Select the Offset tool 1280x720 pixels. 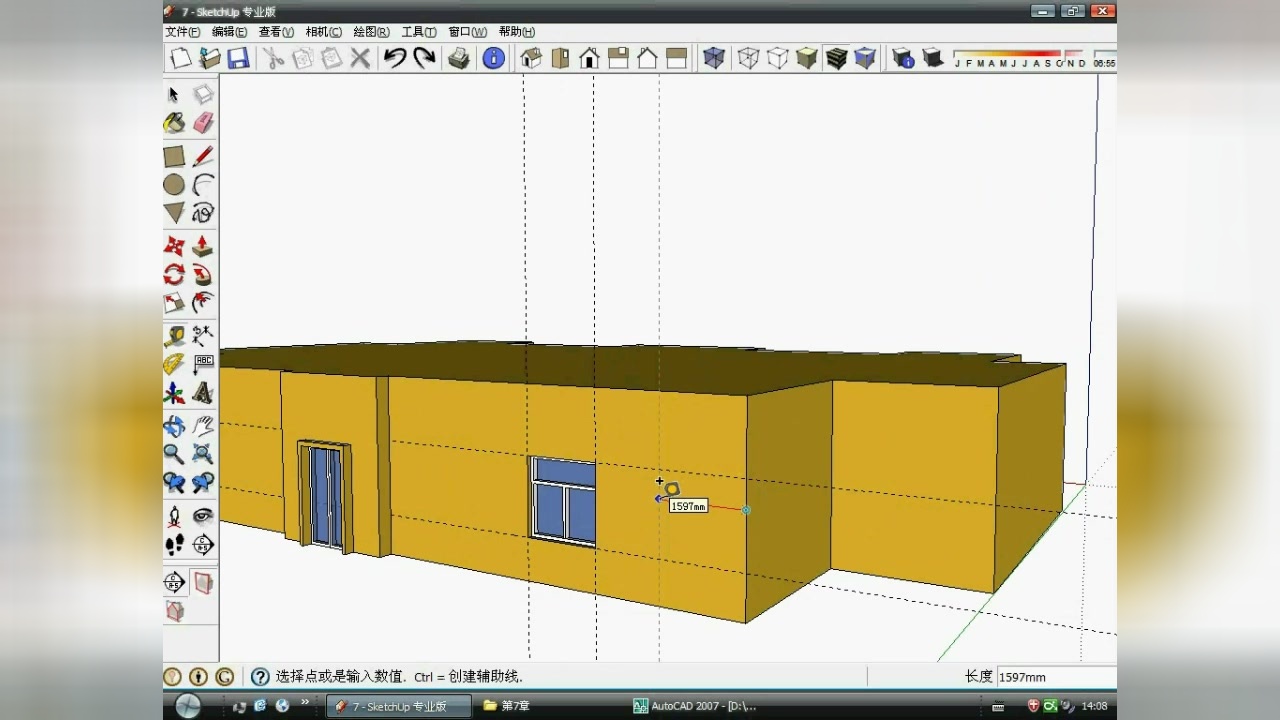pyautogui.click(x=203, y=303)
